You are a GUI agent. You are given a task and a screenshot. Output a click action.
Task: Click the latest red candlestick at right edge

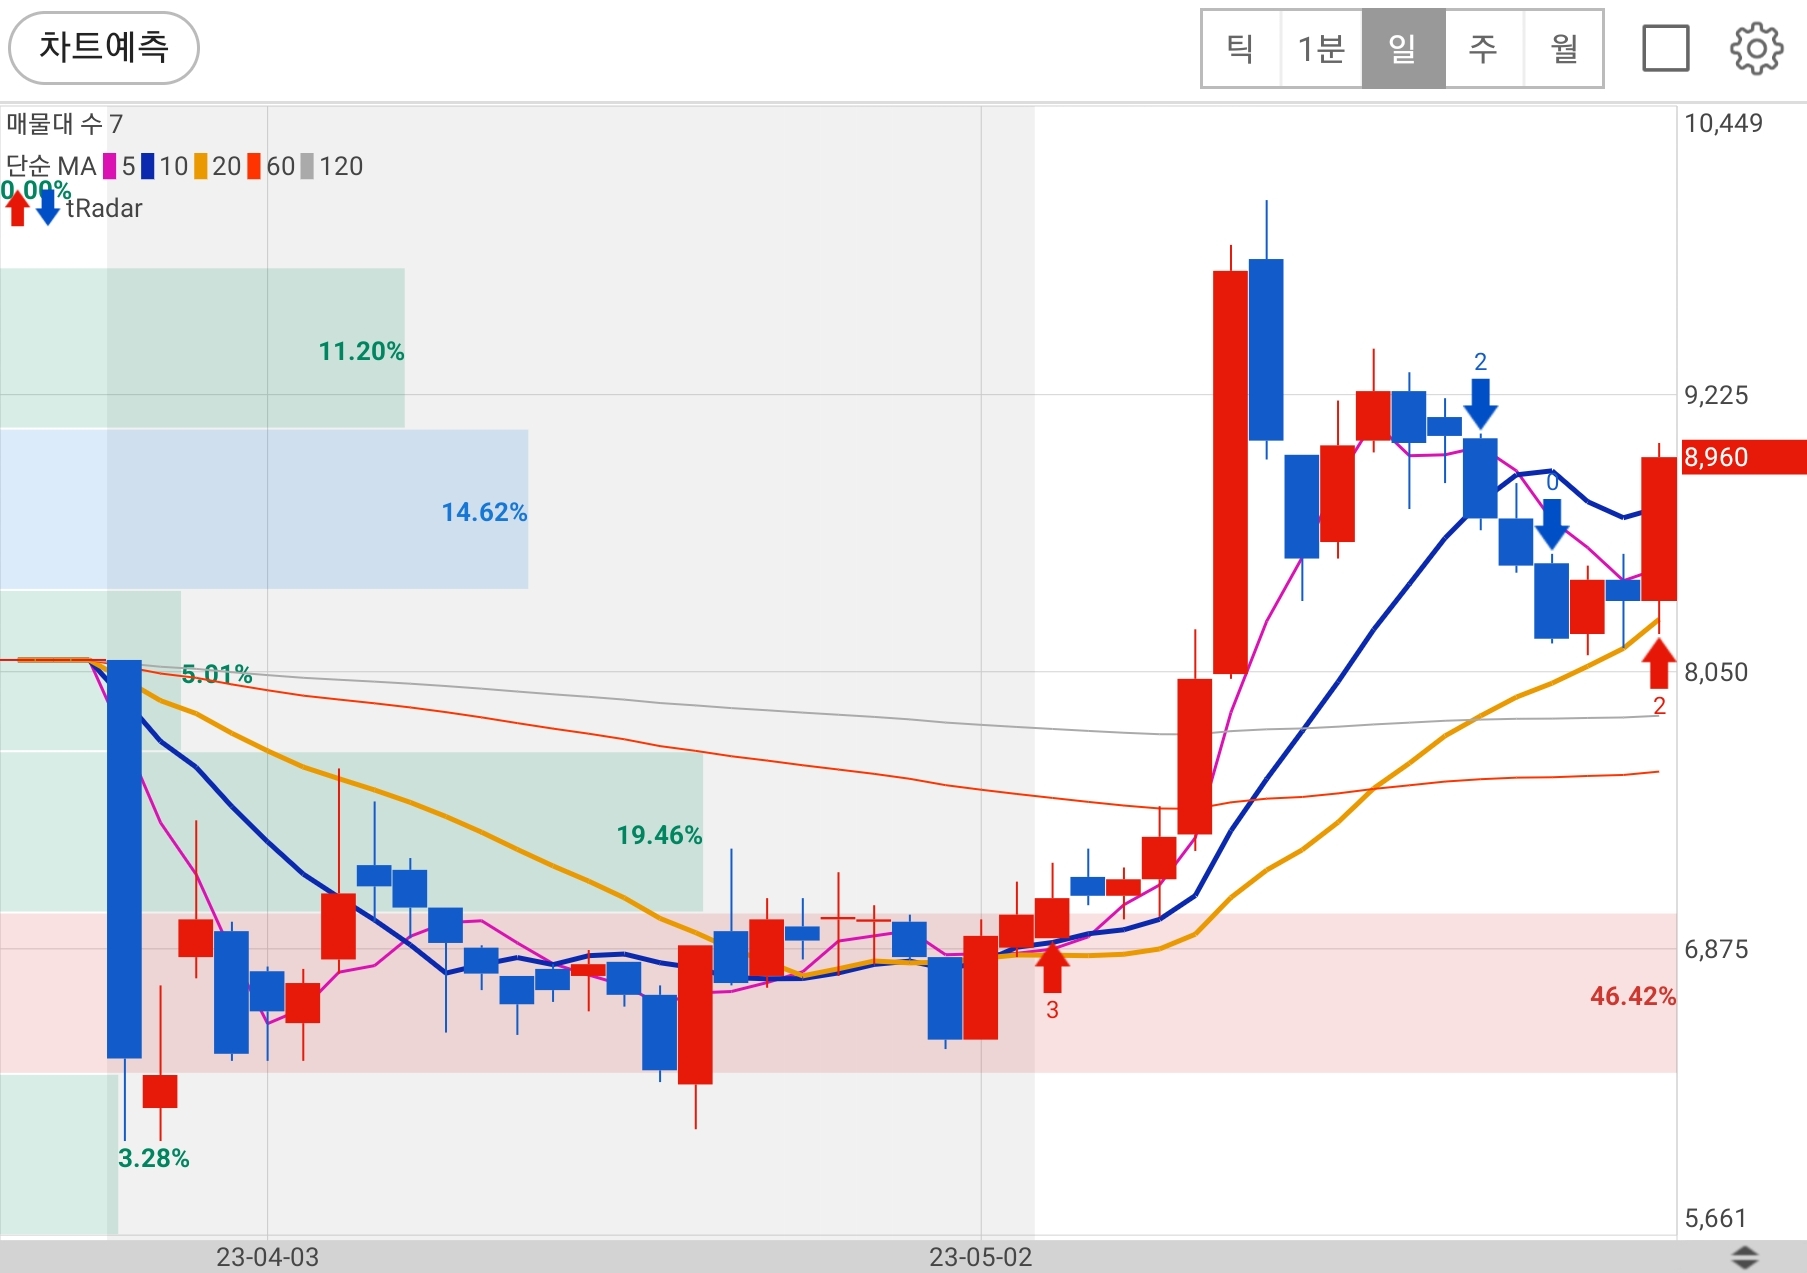(x=1659, y=529)
